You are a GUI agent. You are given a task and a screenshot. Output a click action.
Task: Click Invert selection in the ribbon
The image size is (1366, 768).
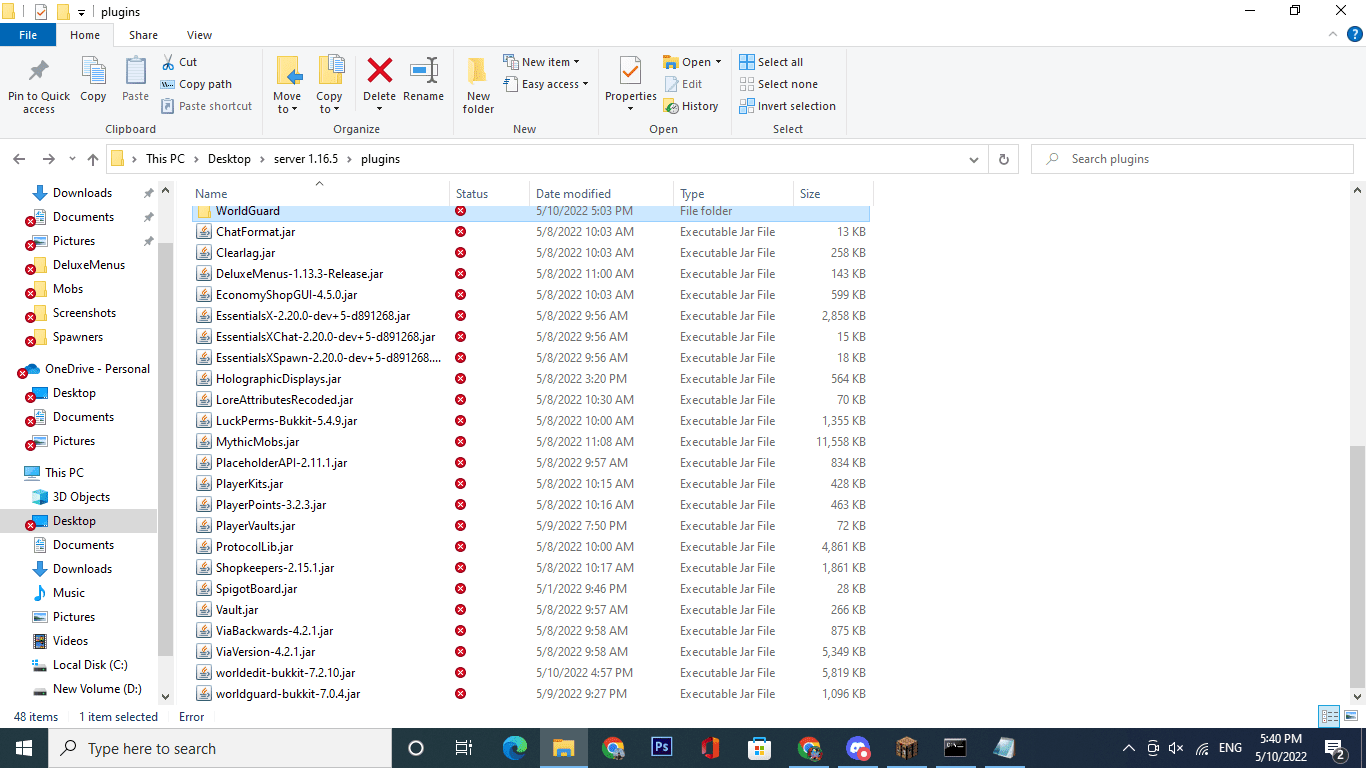coord(787,106)
